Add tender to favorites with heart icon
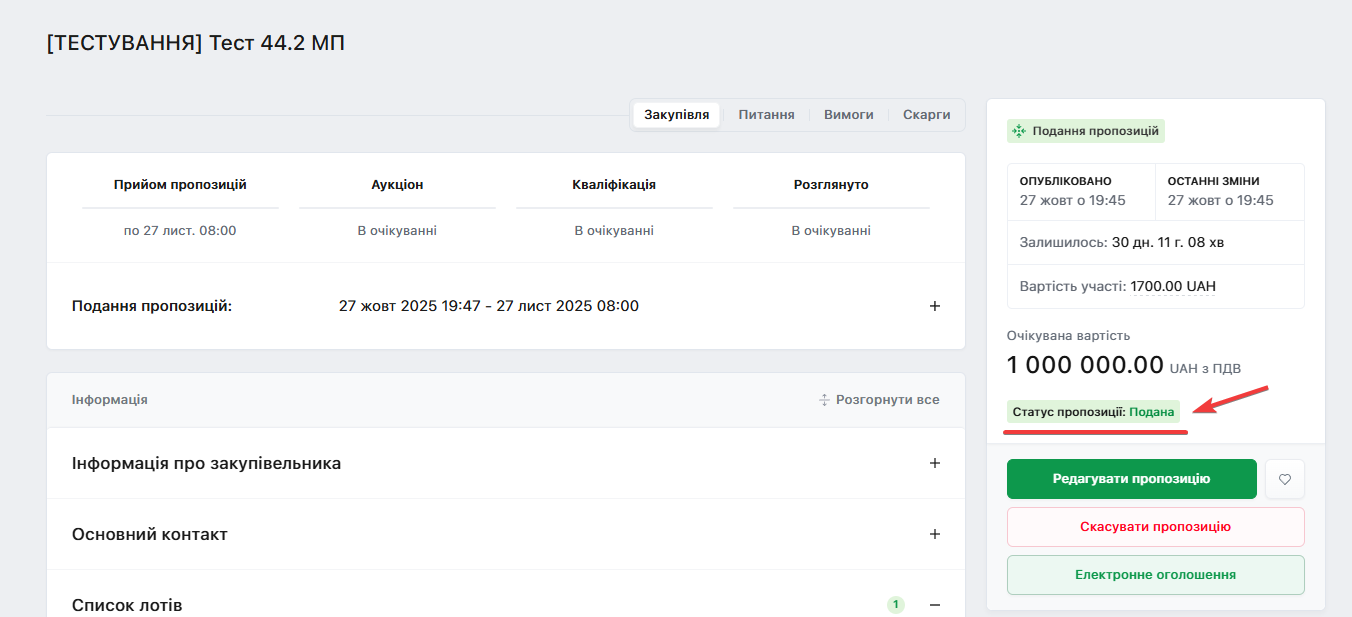The width and height of the screenshot is (1352, 617). (x=1285, y=479)
